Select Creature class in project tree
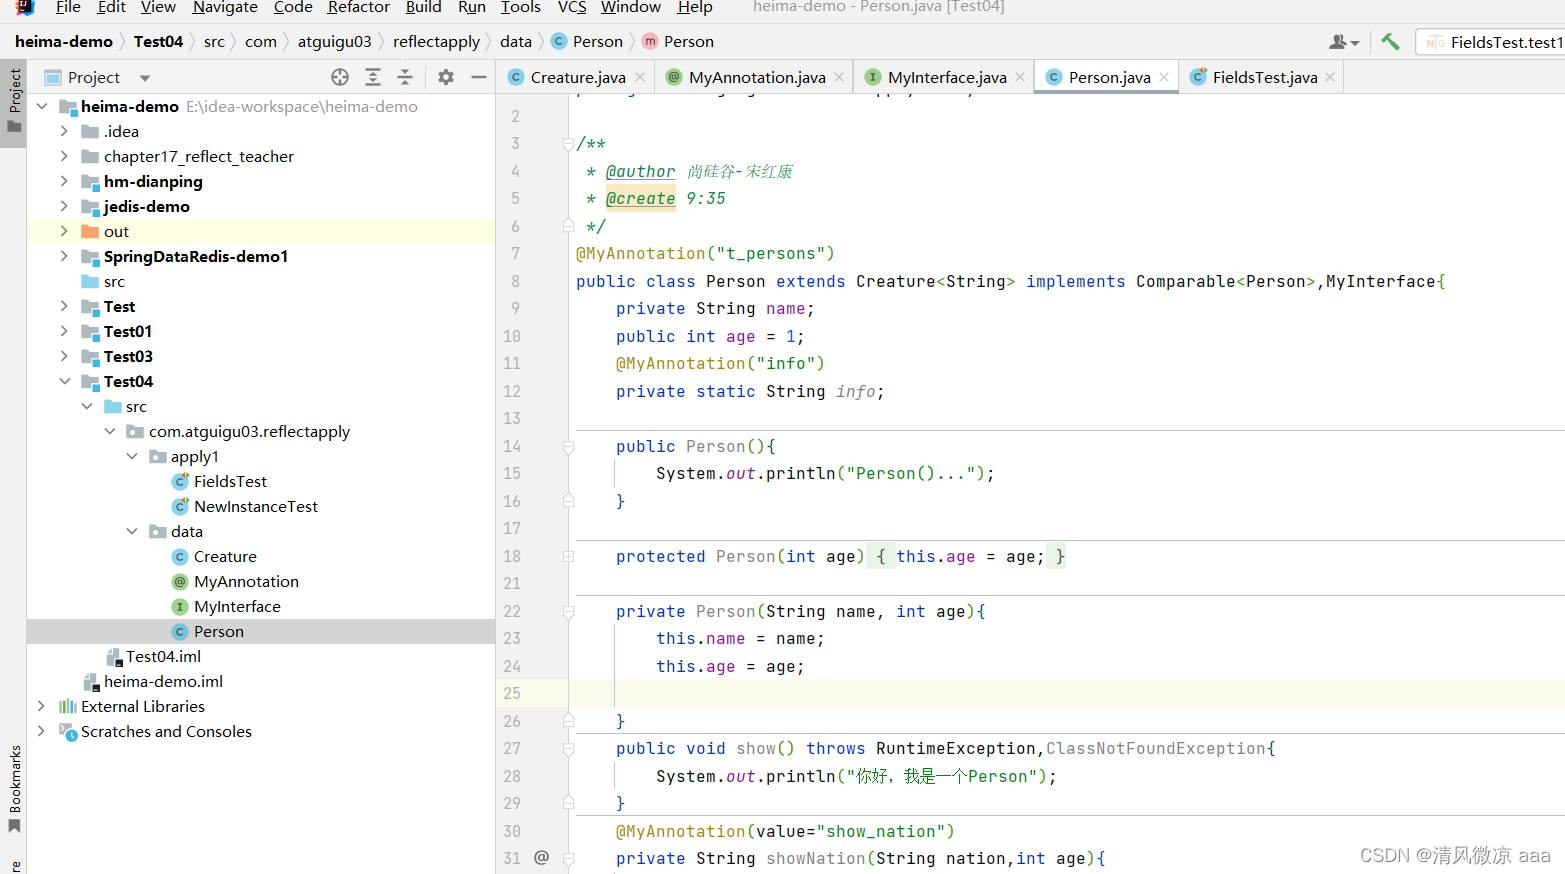 [x=224, y=556]
